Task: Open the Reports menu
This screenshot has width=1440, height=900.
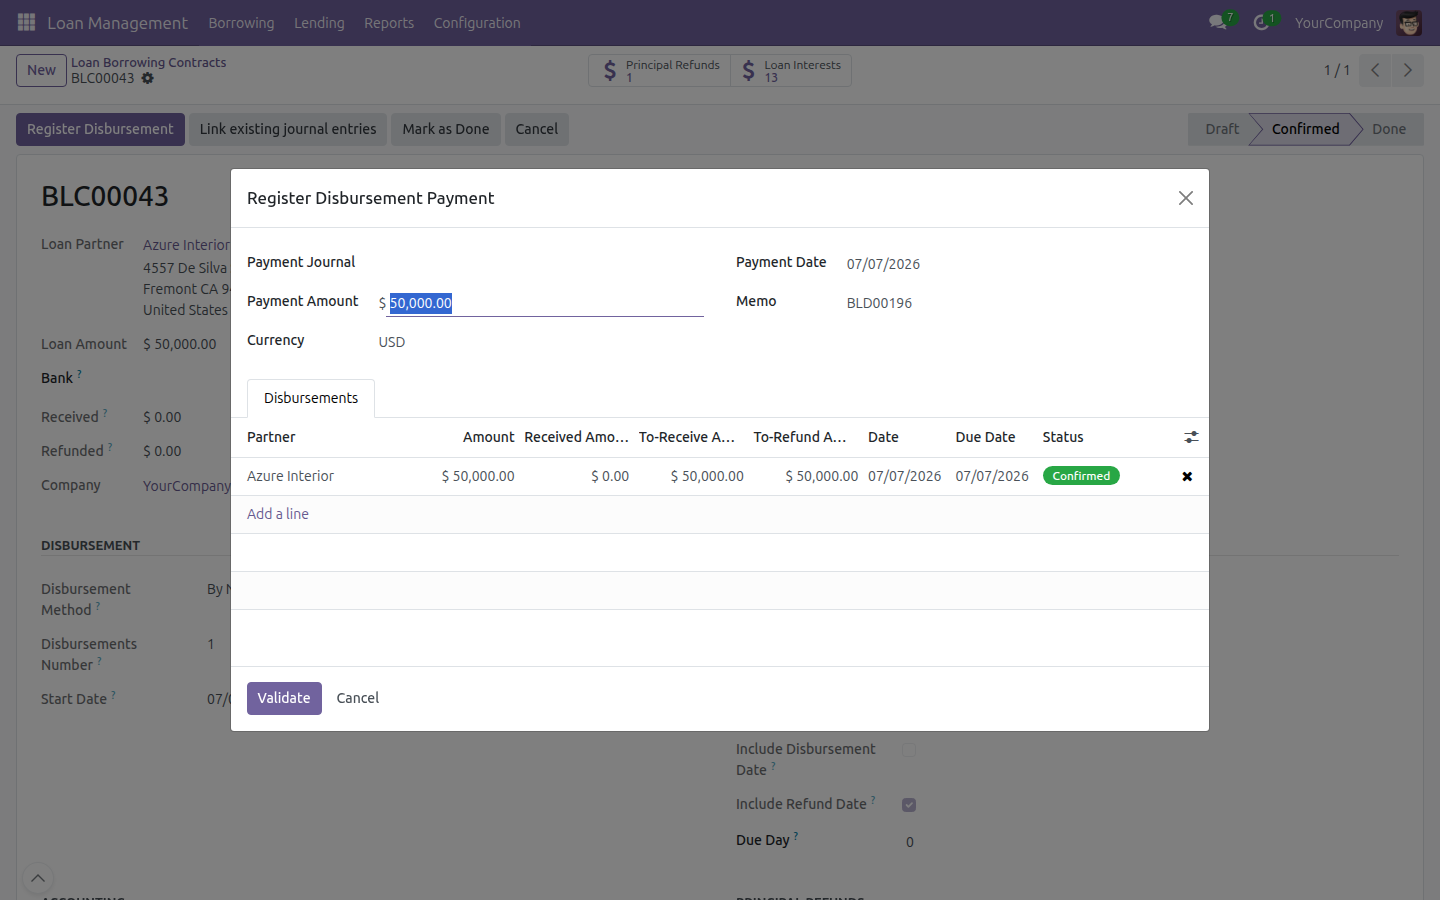Action: pyautogui.click(x=389, y=22)
